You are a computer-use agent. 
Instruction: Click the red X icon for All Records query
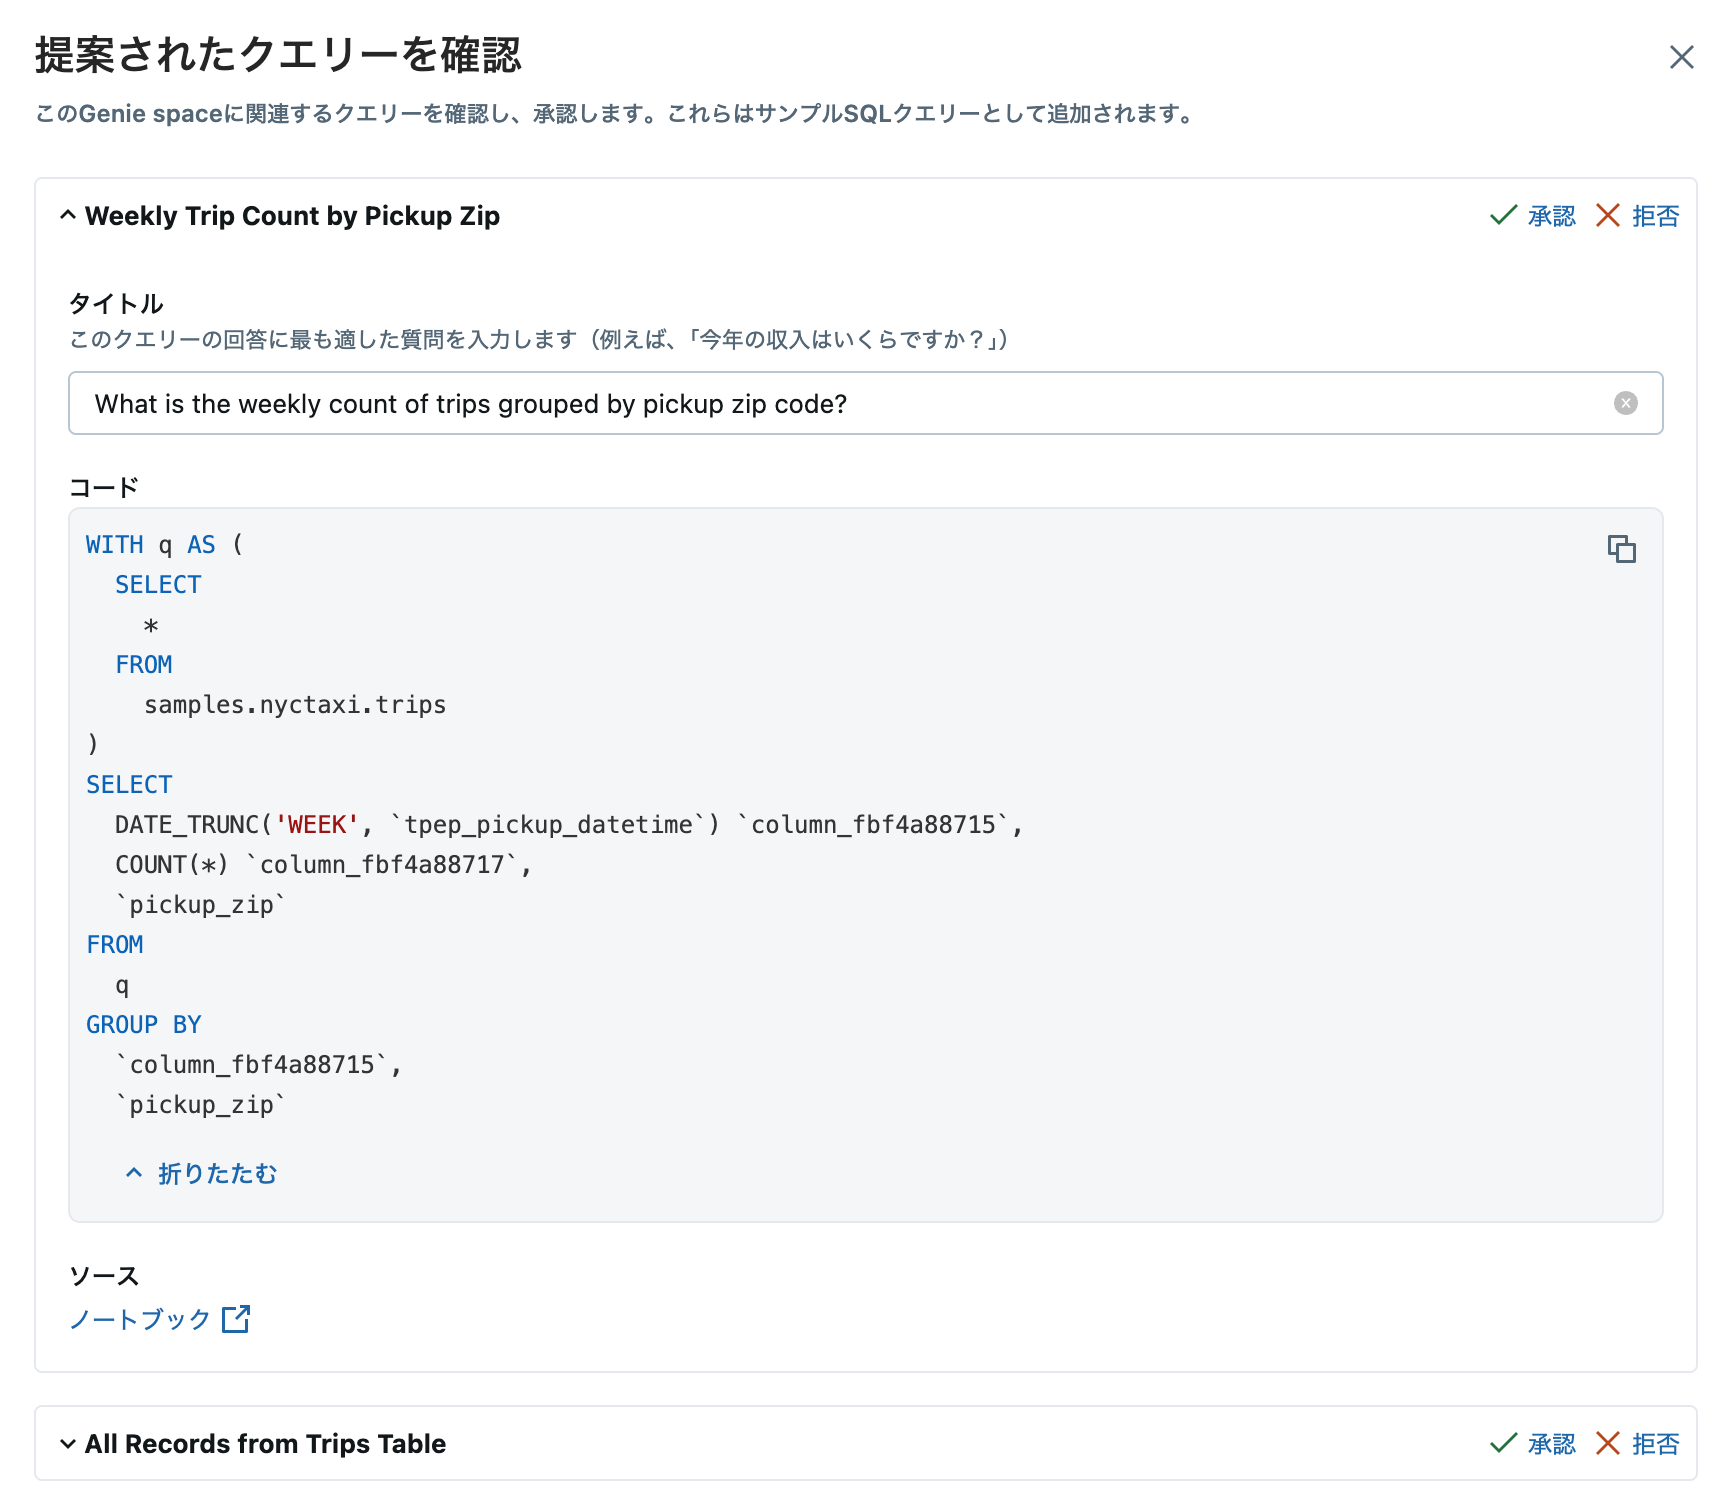[1608, 1443]
